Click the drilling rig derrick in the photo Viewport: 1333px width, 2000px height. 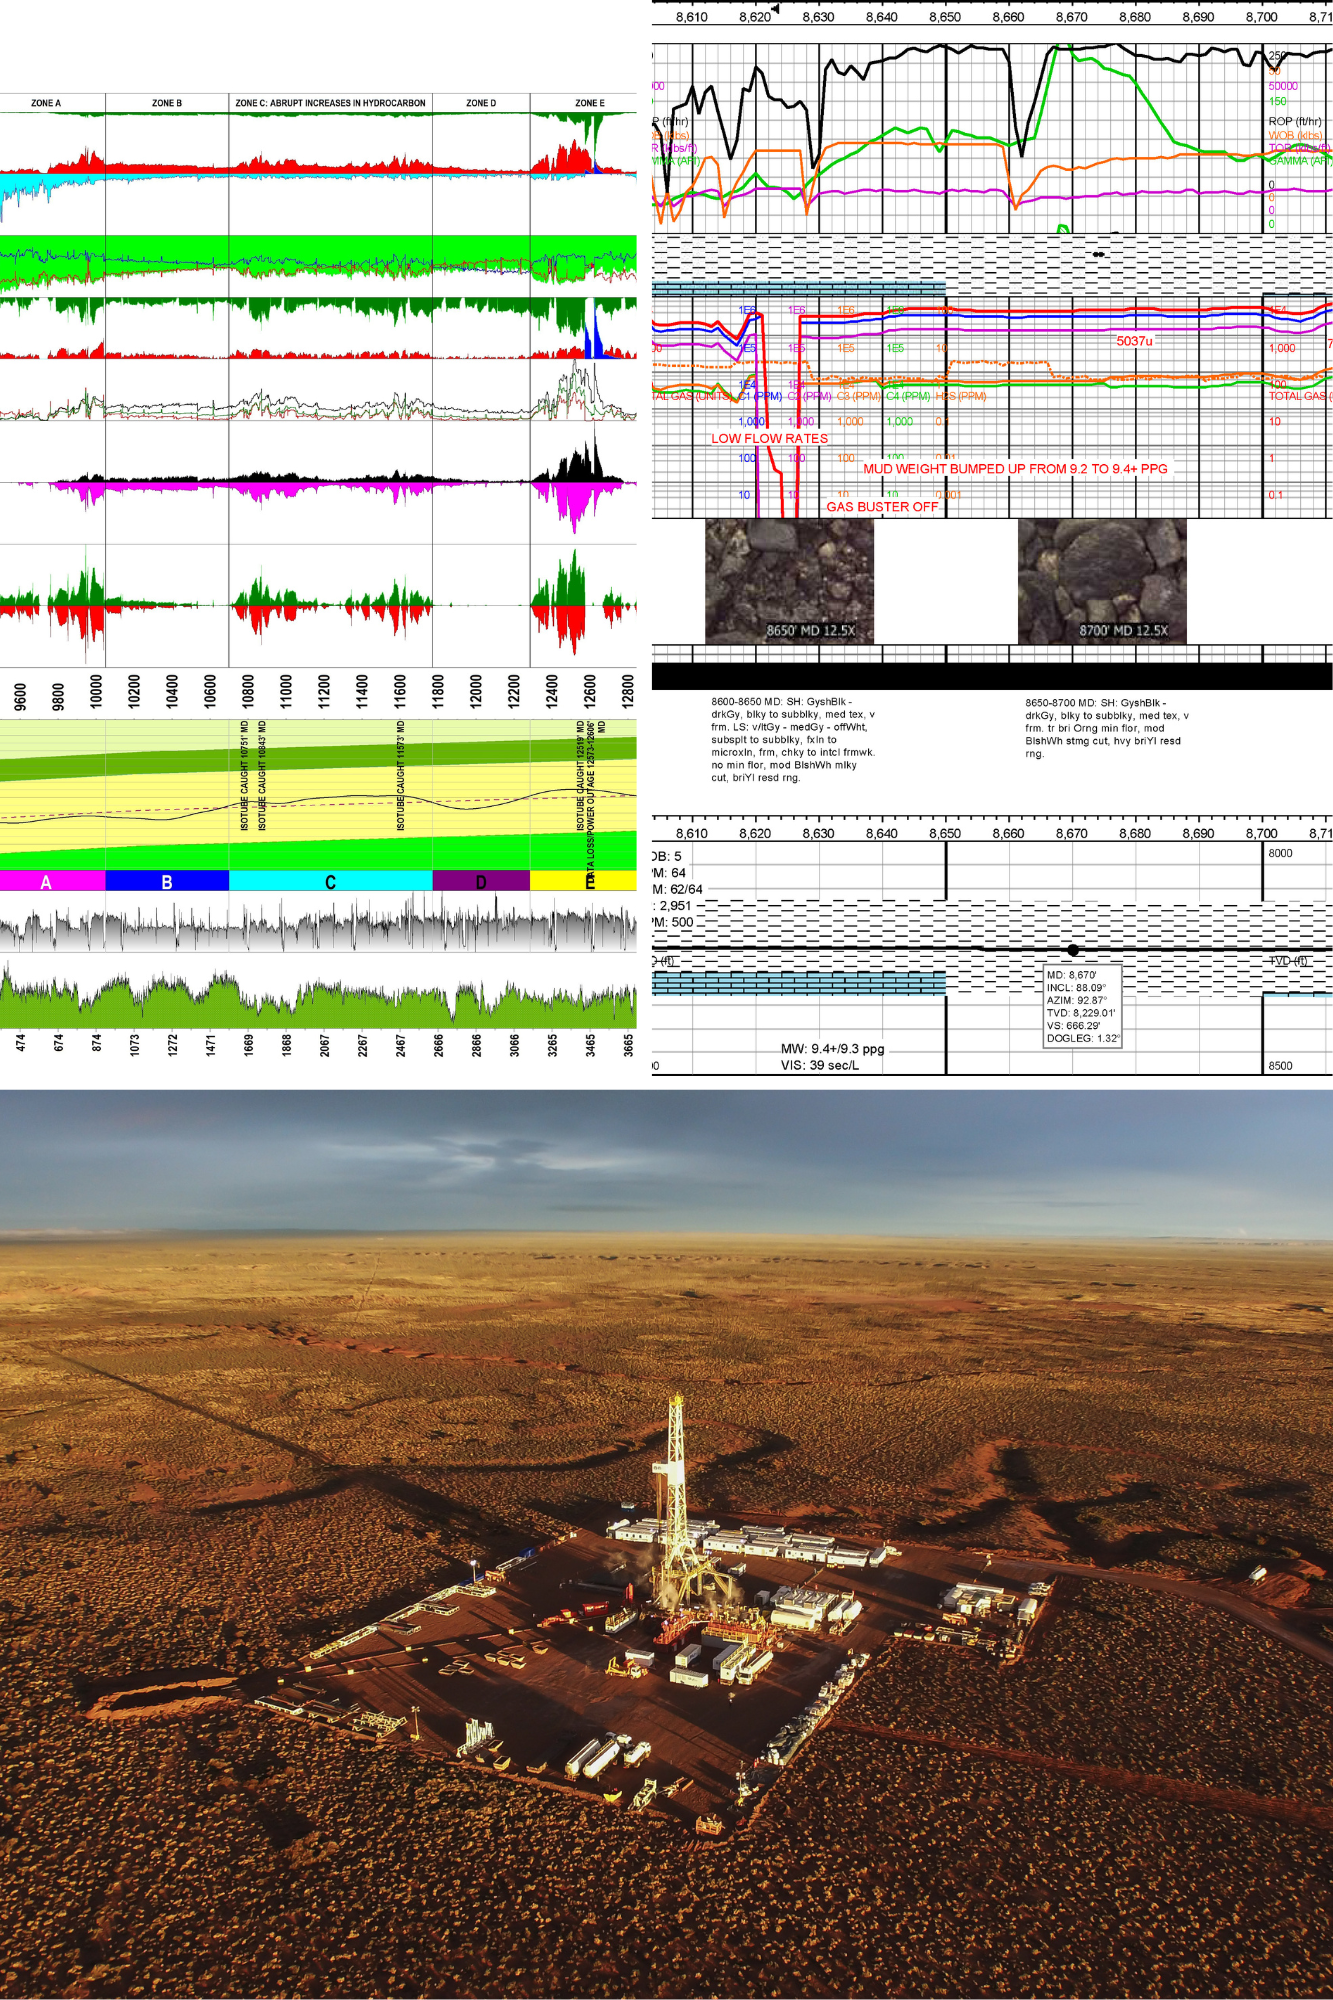pos(677,1495)
